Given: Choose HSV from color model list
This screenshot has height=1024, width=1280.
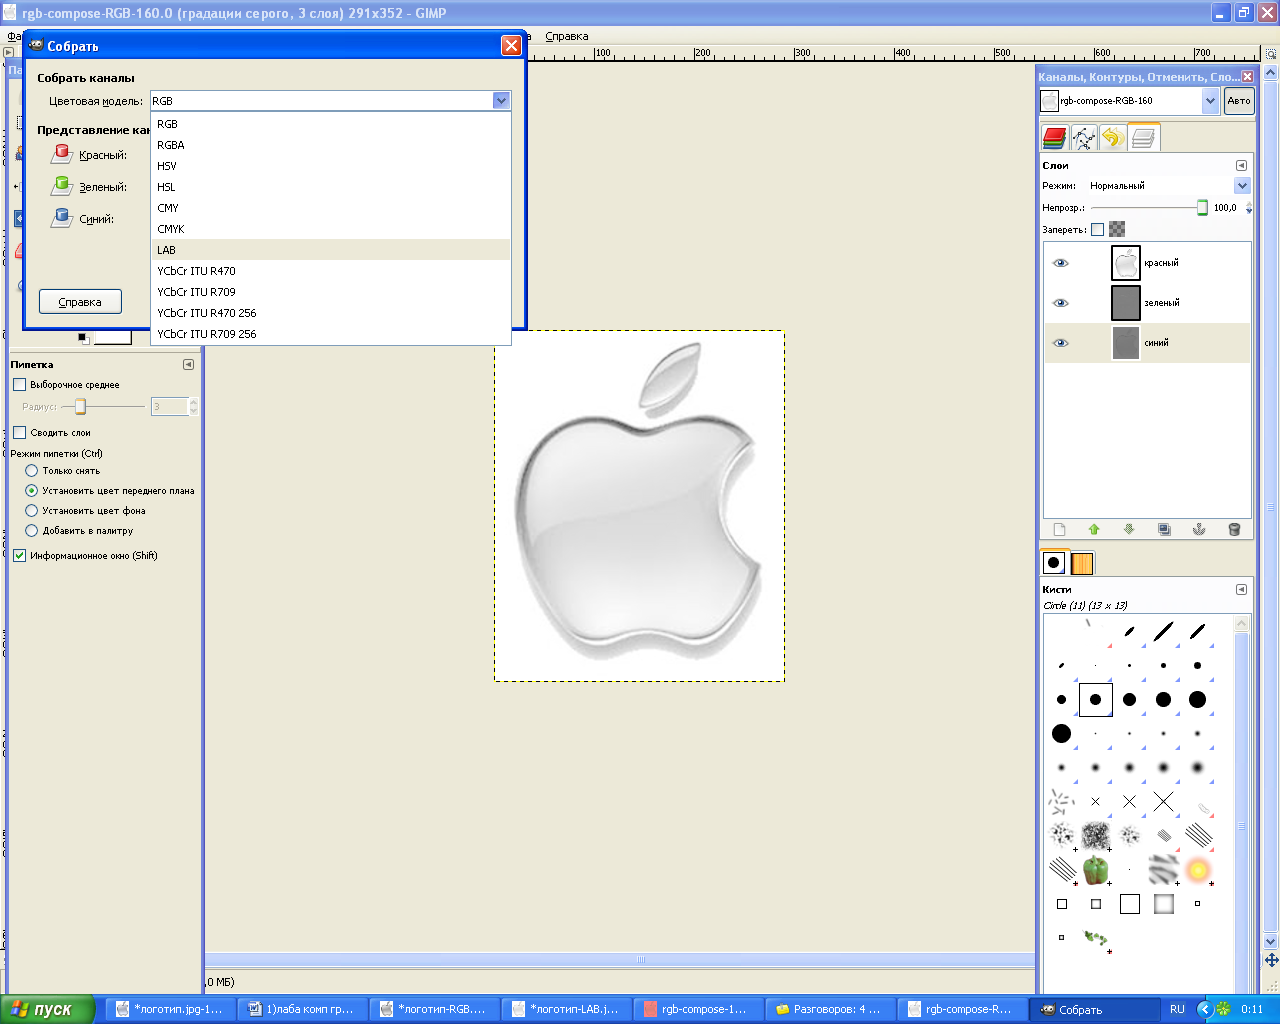Looking at the screenshot, I should pos(331,166).
